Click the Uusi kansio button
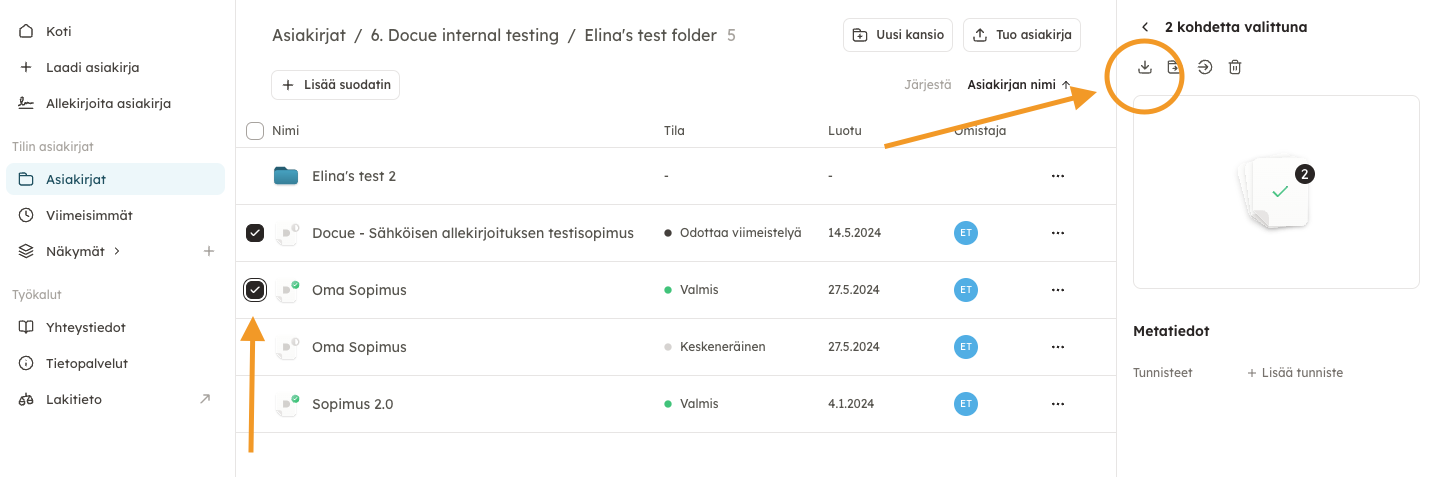 (898, 35)
